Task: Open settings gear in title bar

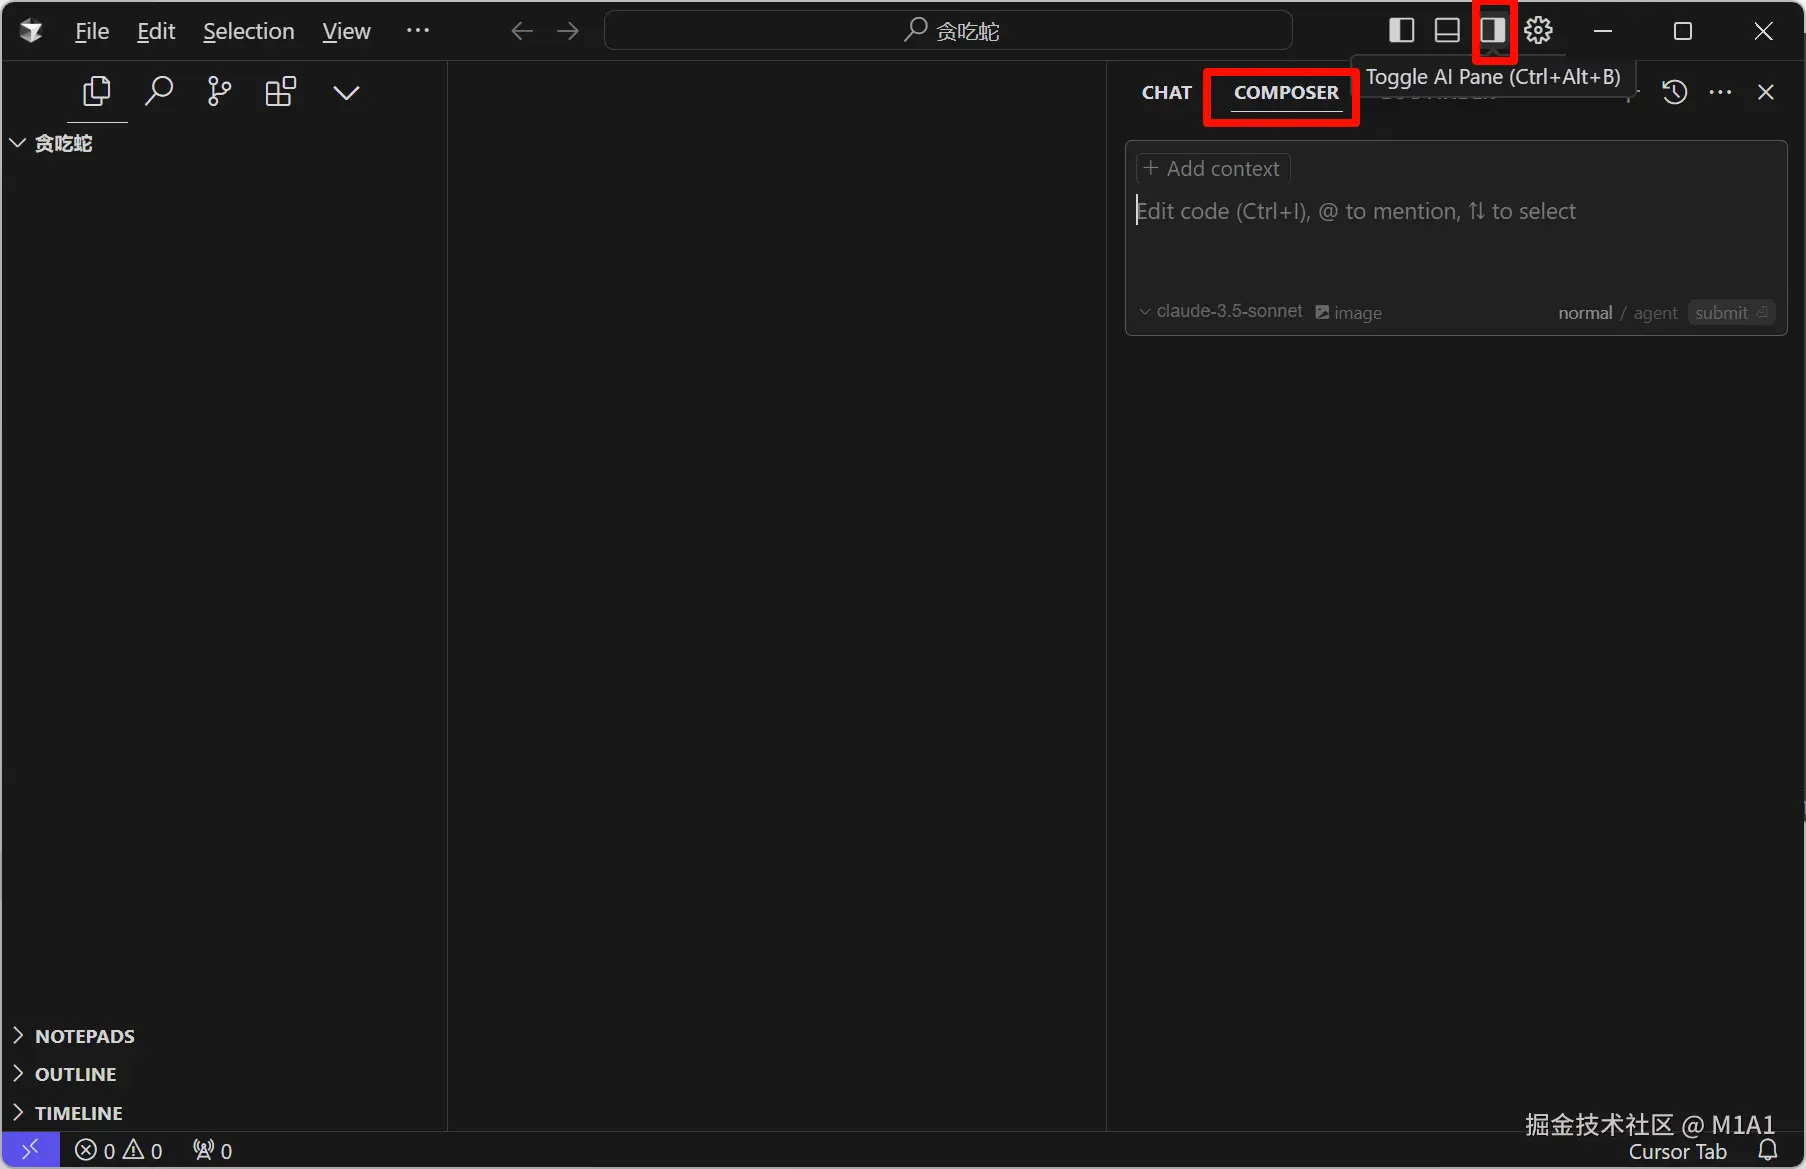Action: pyautogui.click(x=1539, y=31)
